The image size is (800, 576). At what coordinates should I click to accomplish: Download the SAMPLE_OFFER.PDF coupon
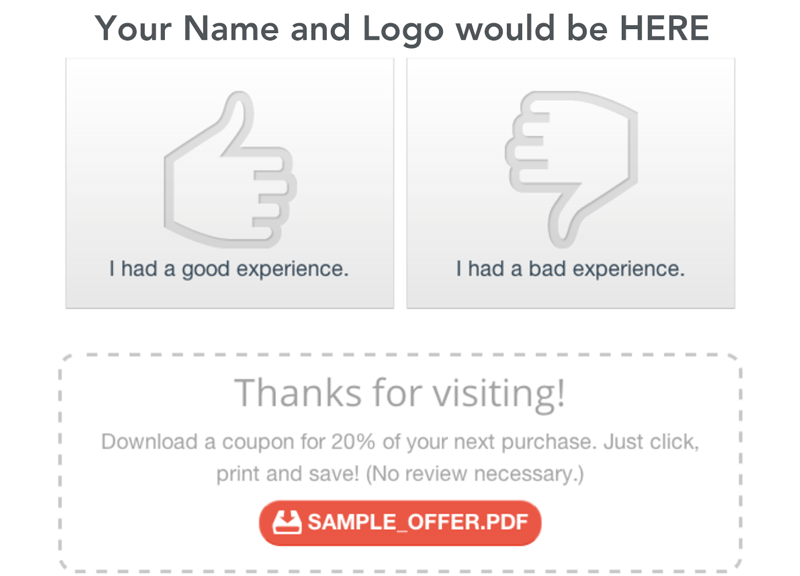point(400,523)
